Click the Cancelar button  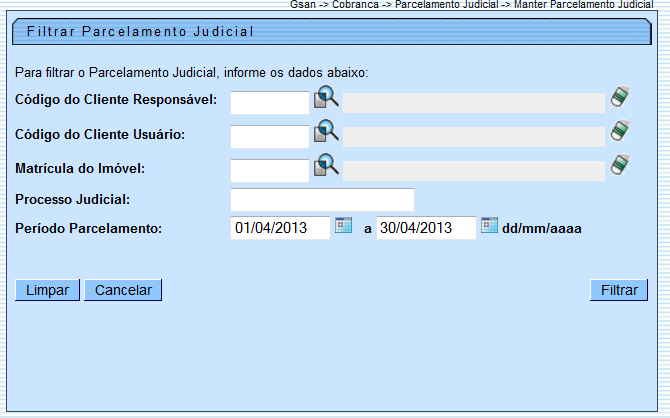coord(123,290)
